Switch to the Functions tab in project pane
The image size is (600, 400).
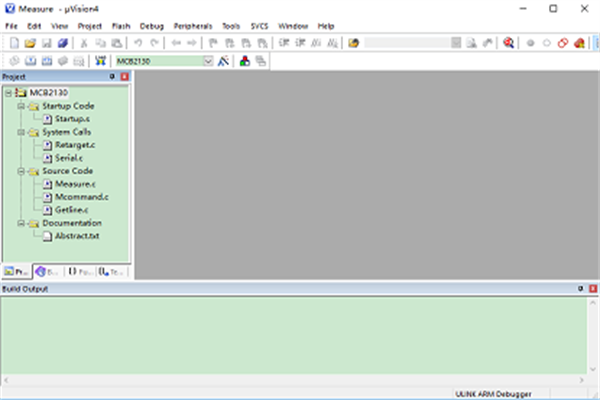[80, 272]
